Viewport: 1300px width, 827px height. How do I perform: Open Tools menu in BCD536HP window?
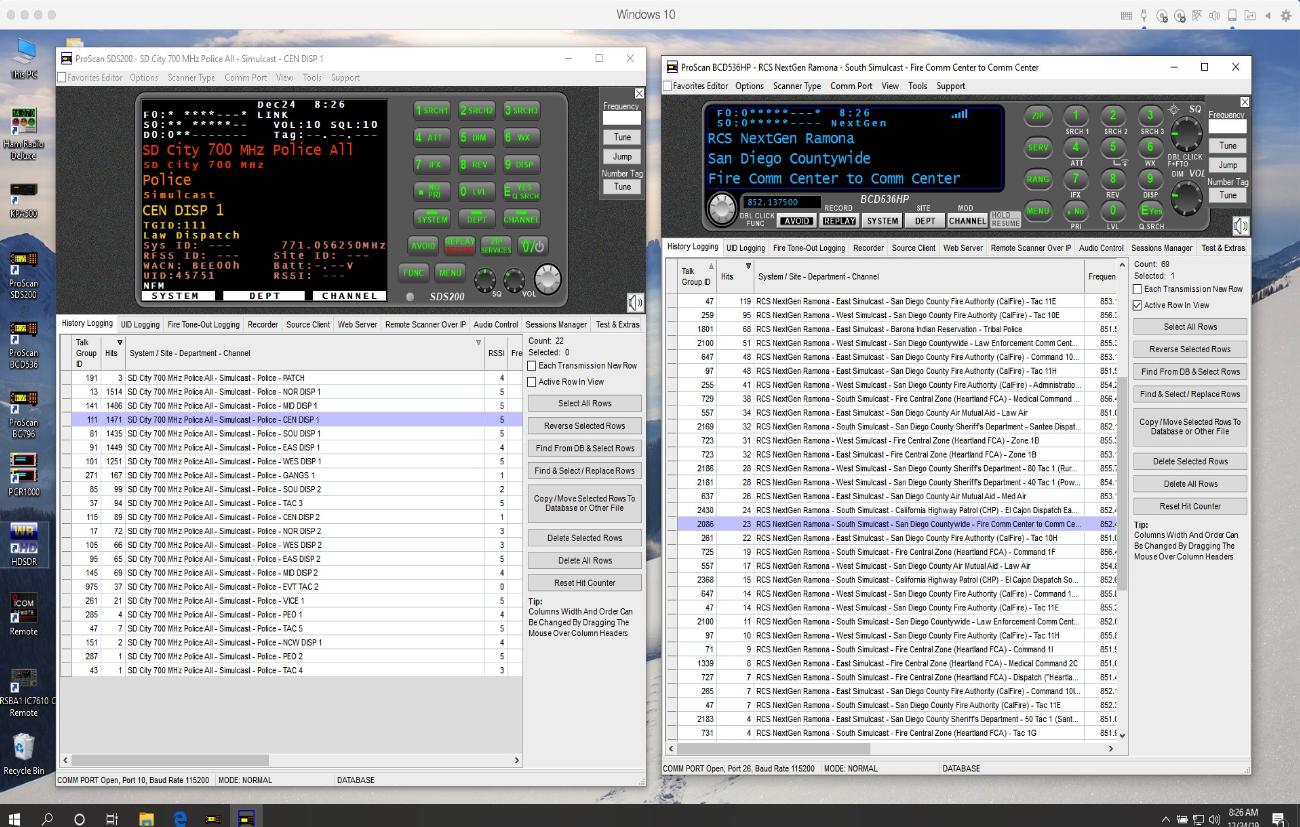(x=917, y=86)
